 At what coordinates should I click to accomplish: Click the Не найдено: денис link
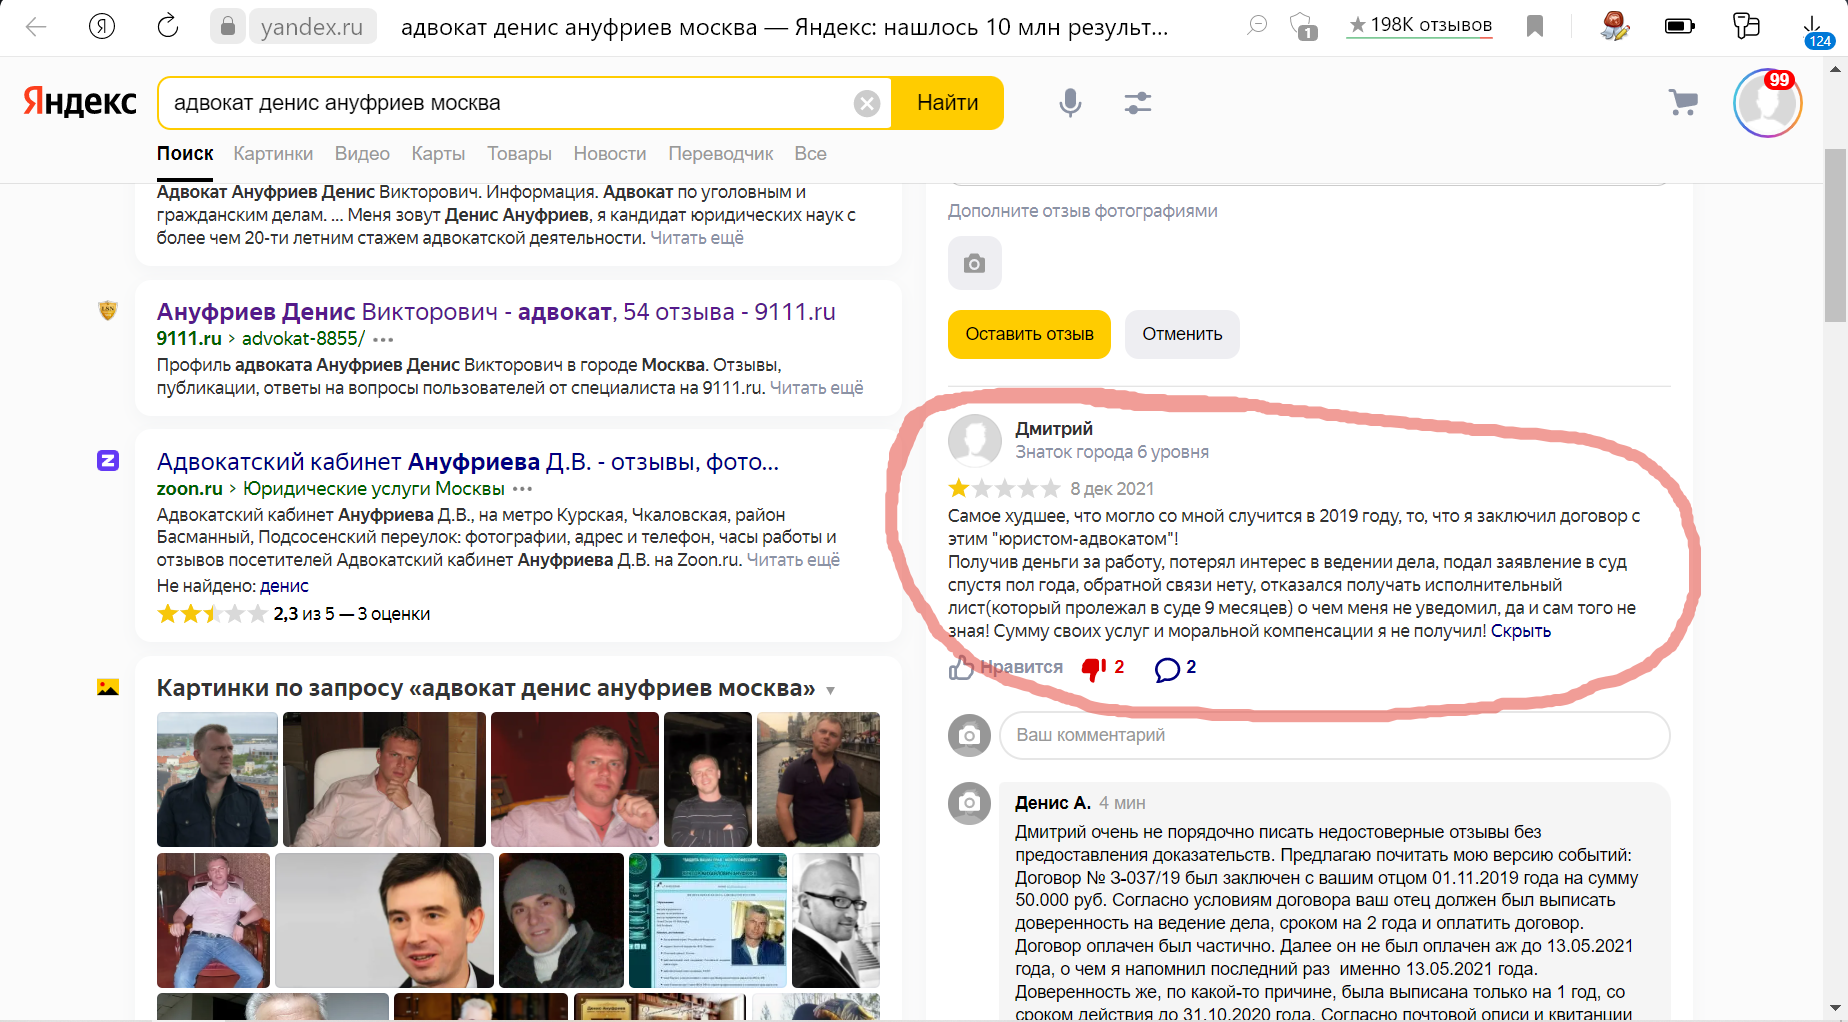point(284,586)
